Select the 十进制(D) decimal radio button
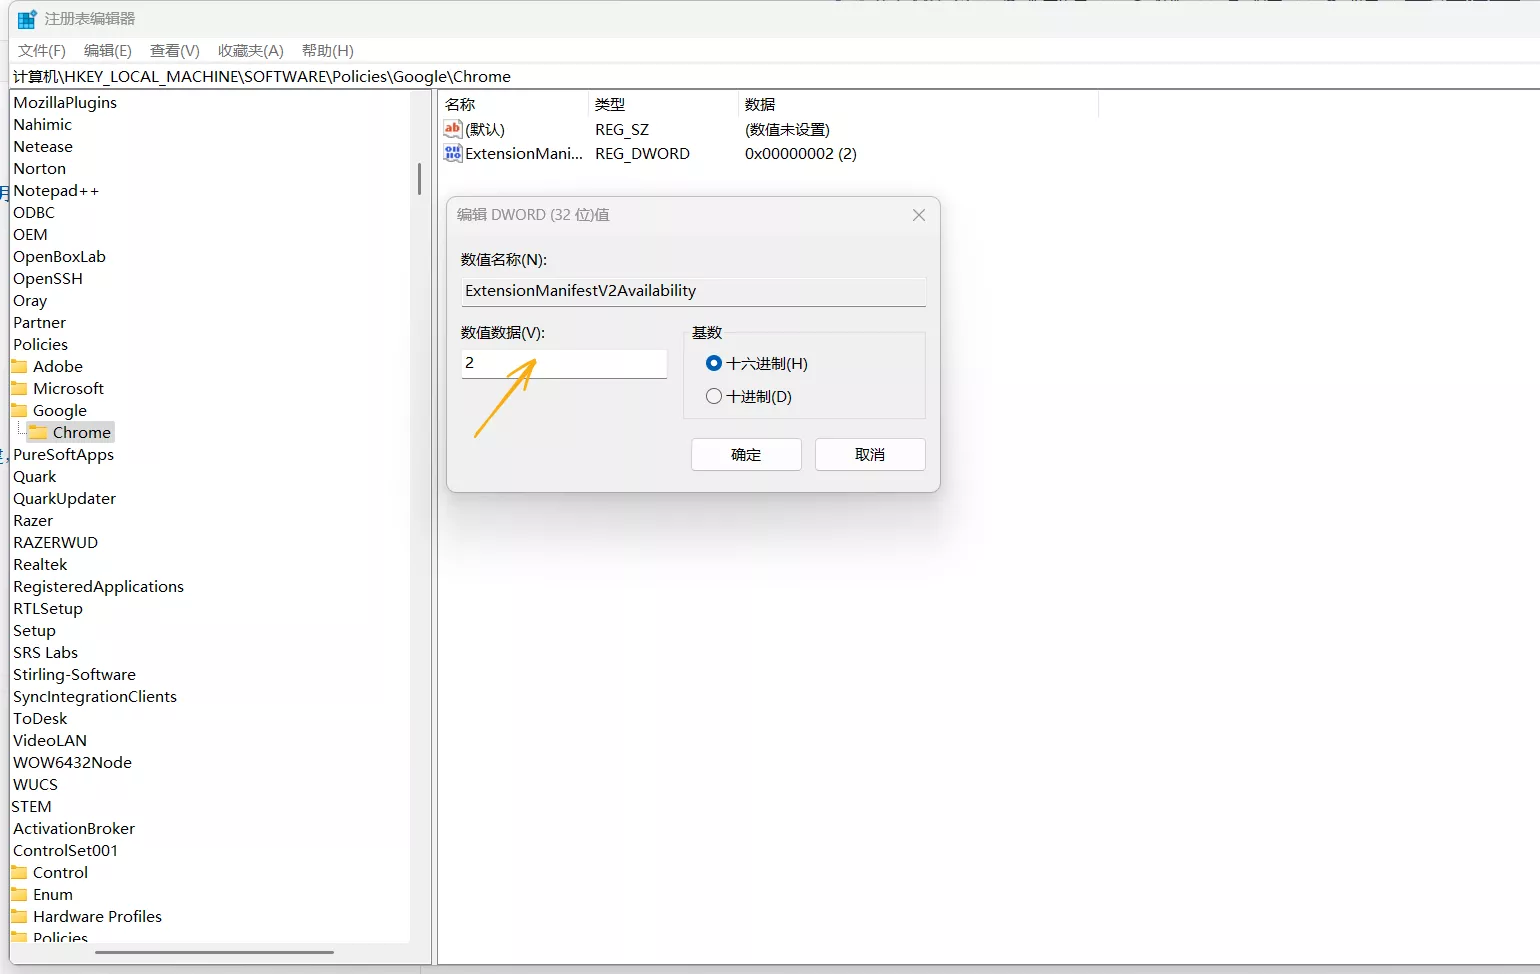The width and height of the screenshot is (1540, 974). pyautogui.click(x=714, y=396)
